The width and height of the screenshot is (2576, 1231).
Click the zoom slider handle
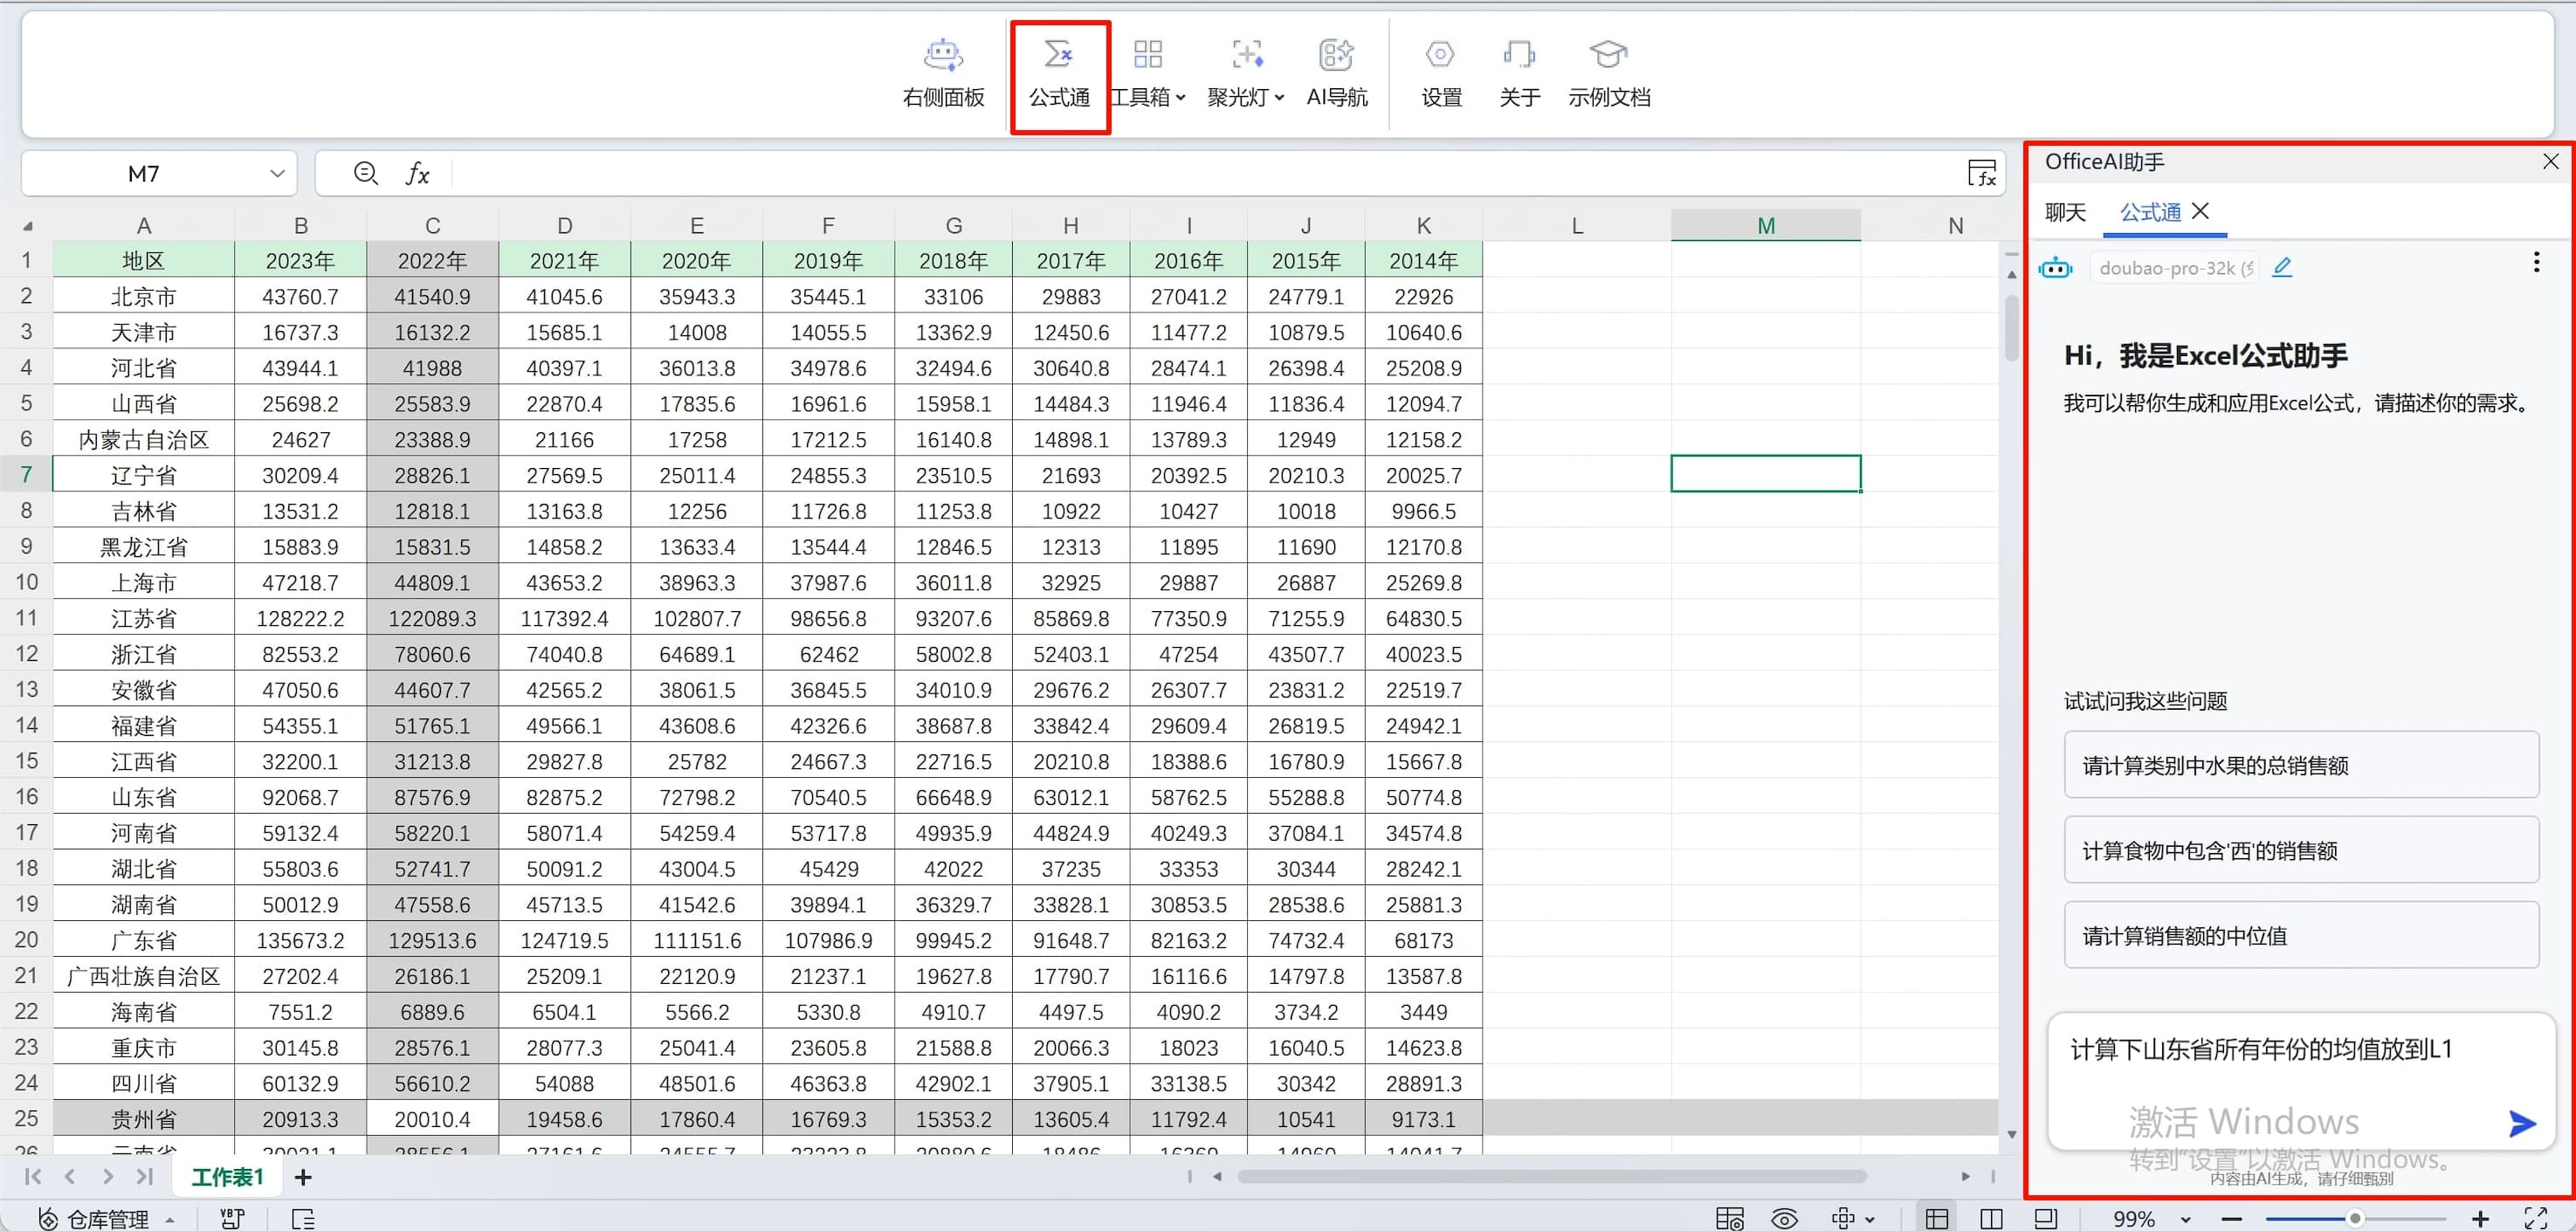pyautogui.click(x=2355, y=1218)
